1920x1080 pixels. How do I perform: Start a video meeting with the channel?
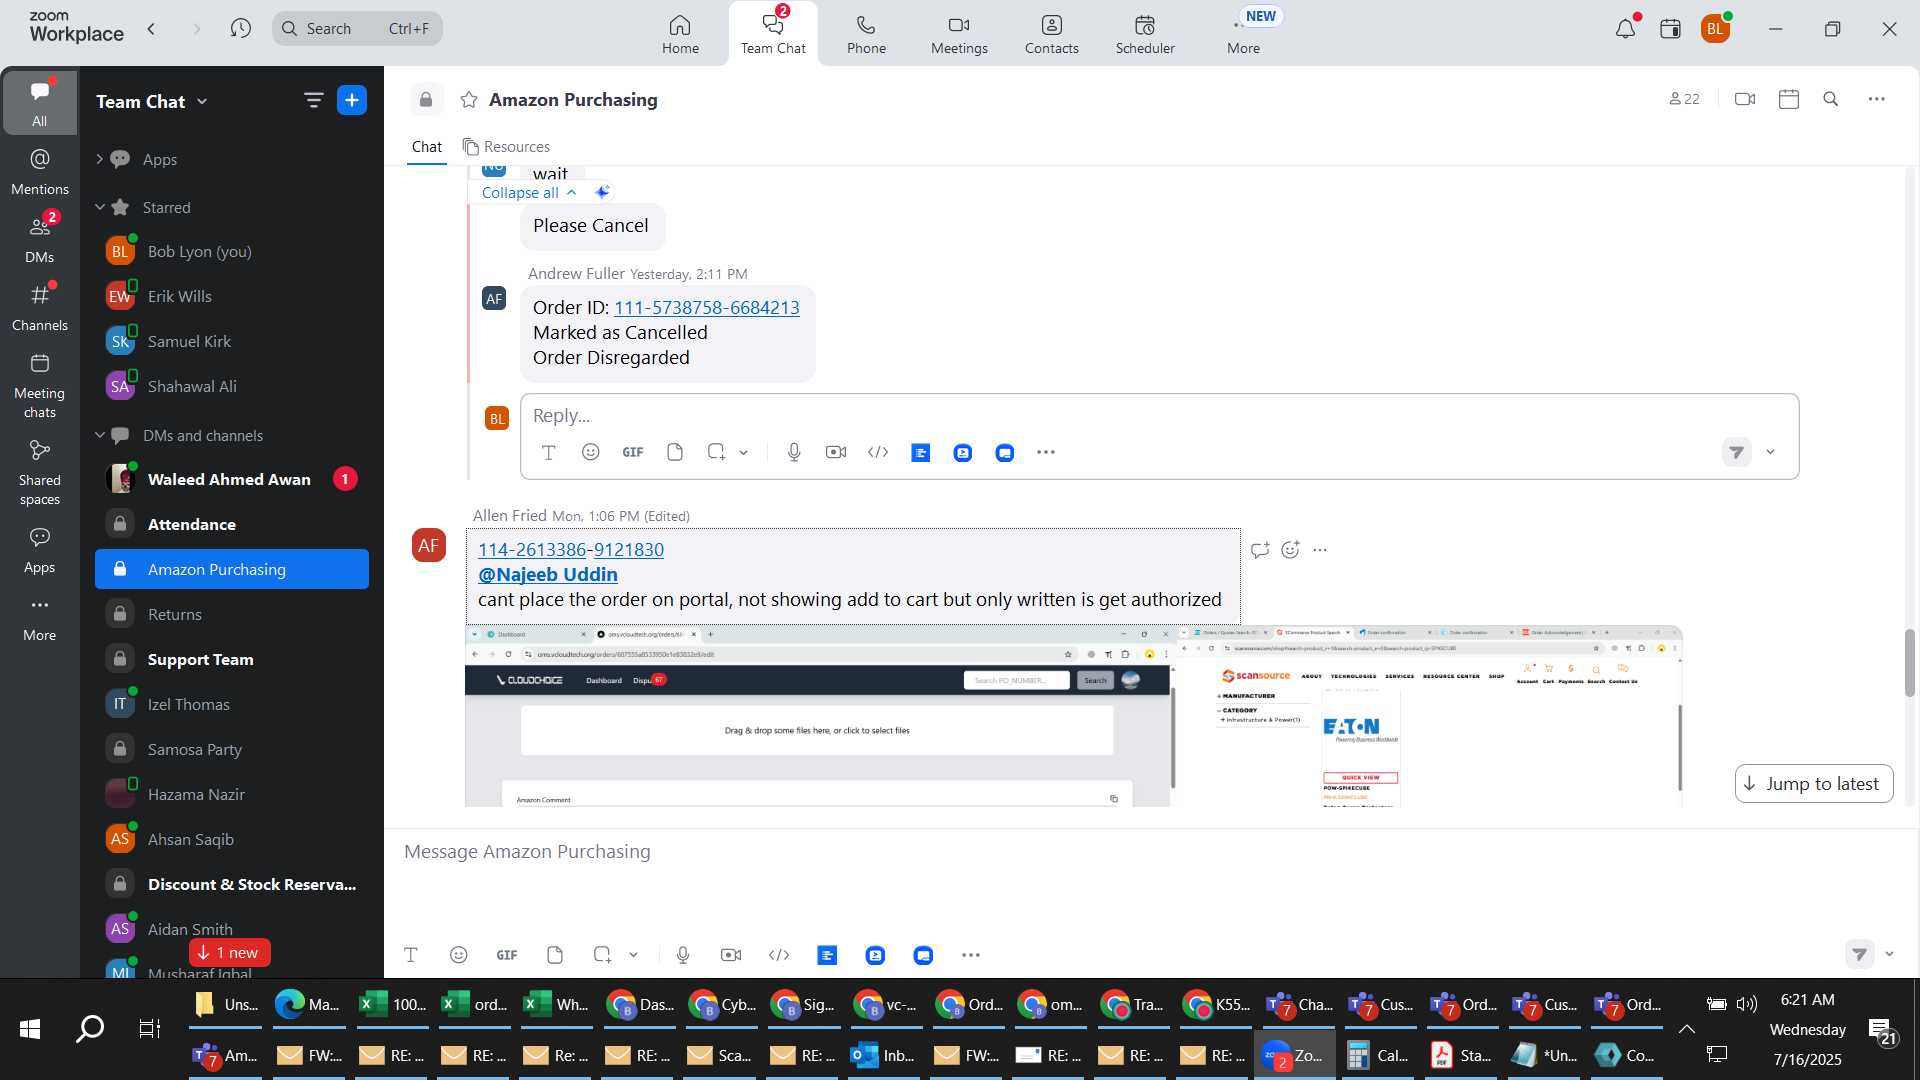1745,99
